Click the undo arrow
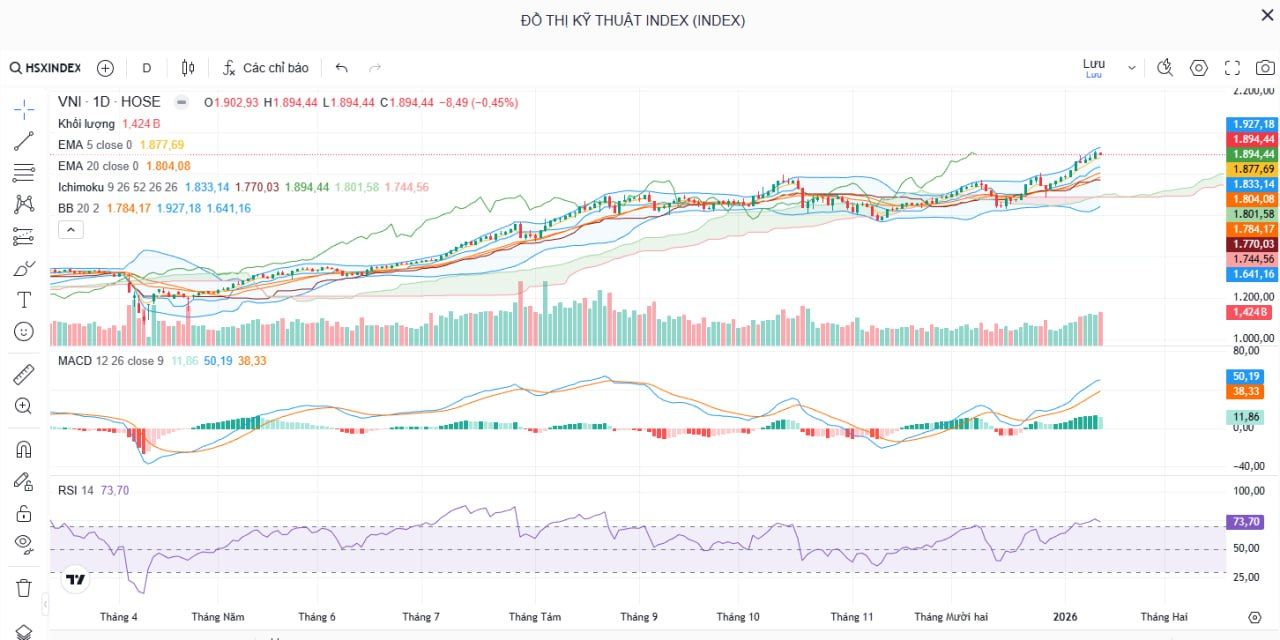Image resolution: width=1280 pixels, height=640 pixels. point(341,67)
